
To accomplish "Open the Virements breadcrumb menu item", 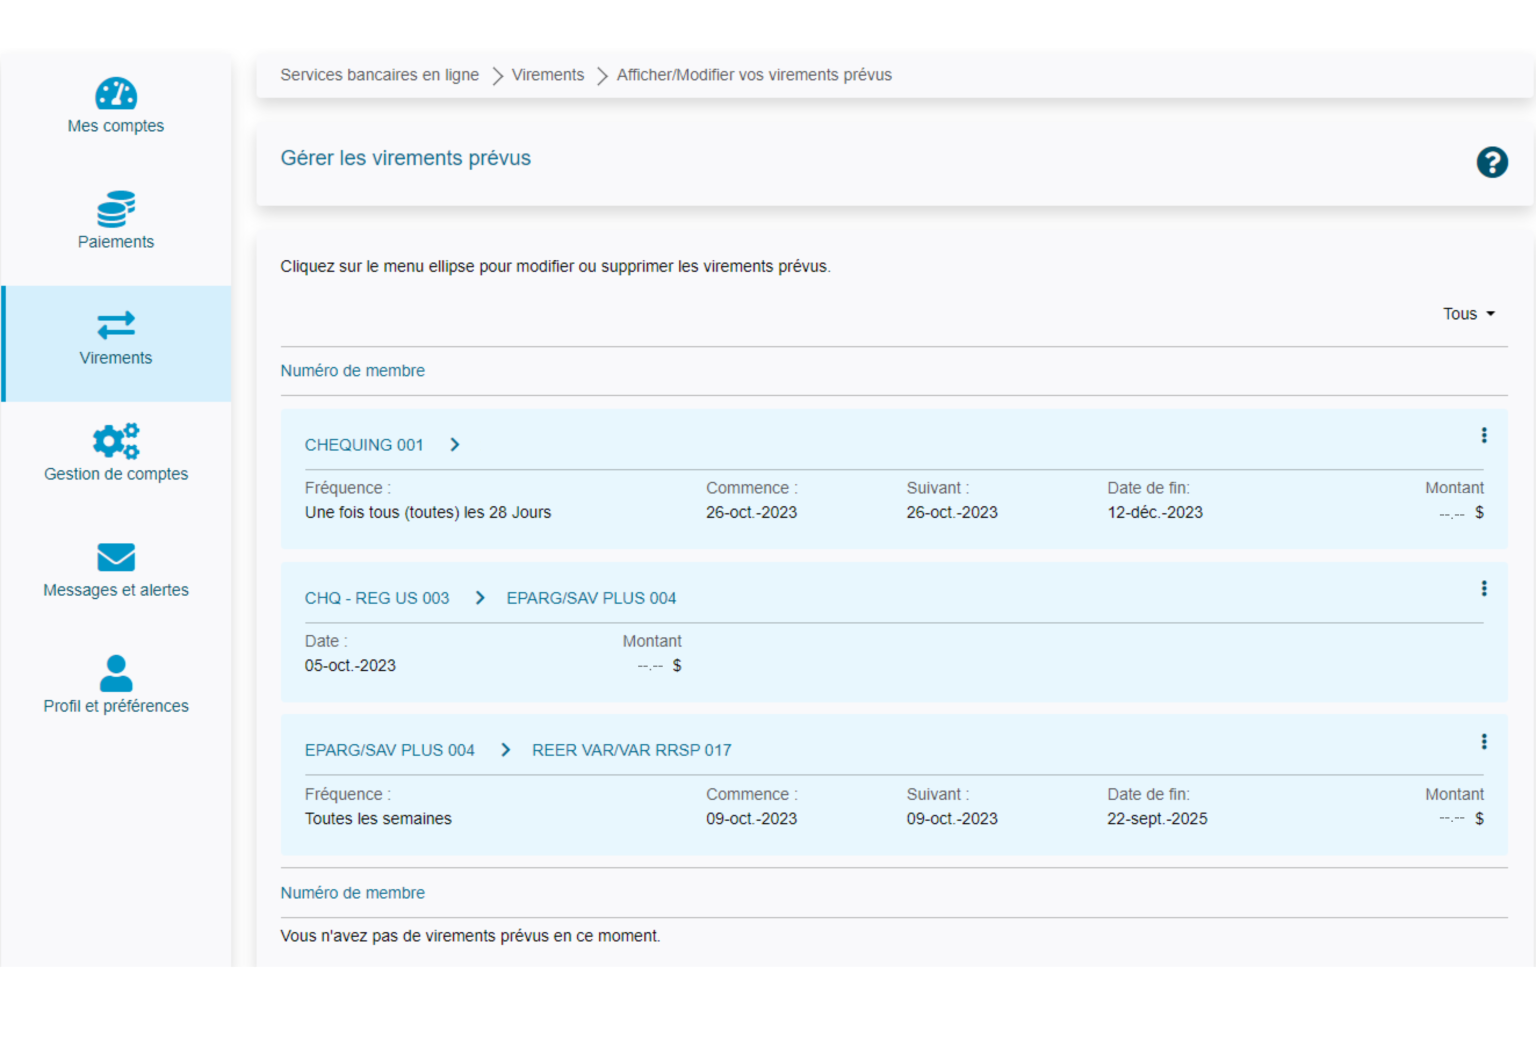I will (x=548, y=74).
